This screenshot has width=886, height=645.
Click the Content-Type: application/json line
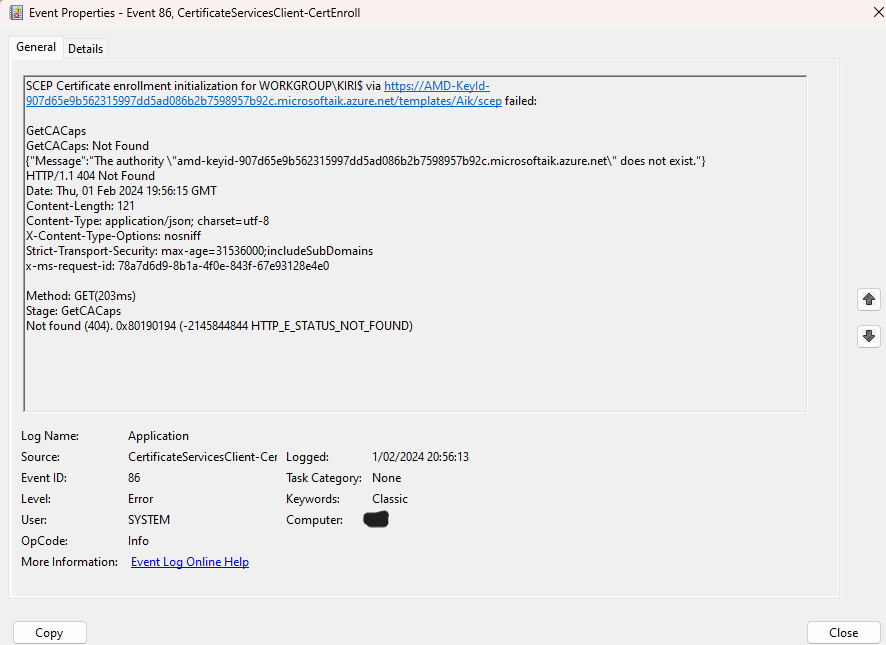tap(147, 220)
